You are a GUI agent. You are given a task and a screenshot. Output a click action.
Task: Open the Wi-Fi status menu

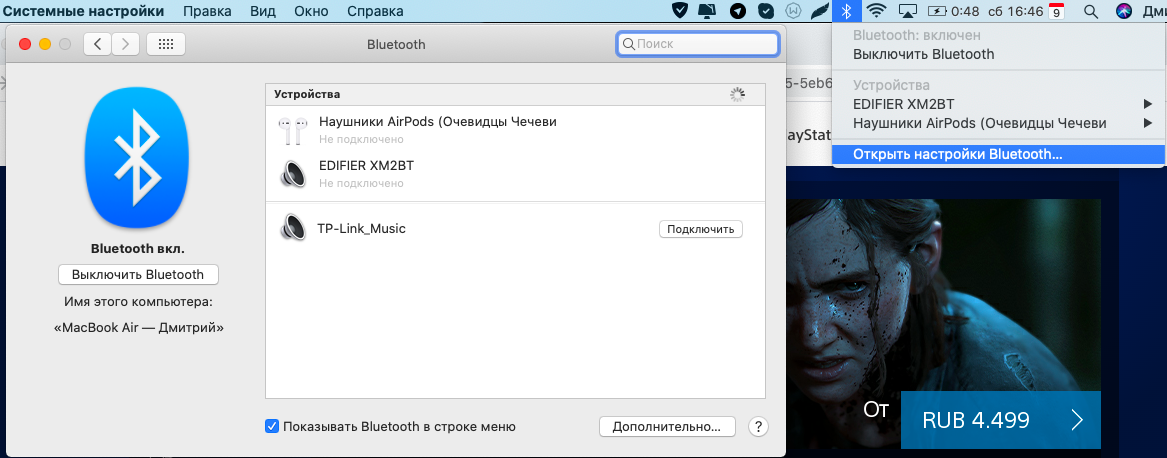point(877,10)
